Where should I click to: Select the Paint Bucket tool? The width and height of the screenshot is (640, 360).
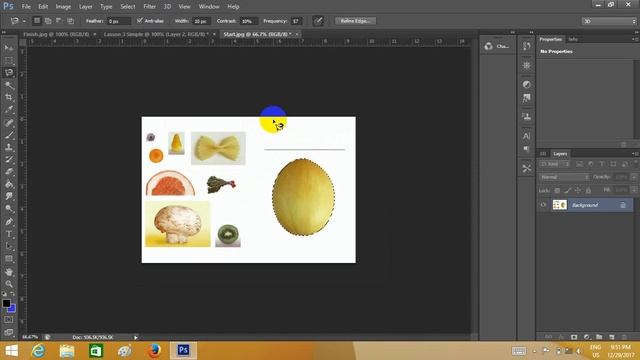[x=9, y=184]
